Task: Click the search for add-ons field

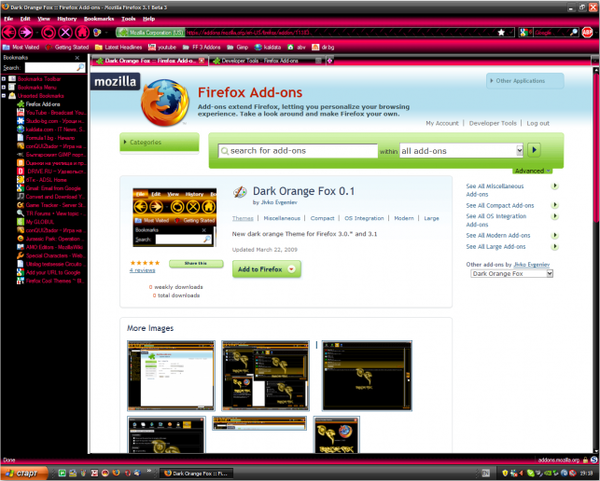Action: [x=298, y=151]
